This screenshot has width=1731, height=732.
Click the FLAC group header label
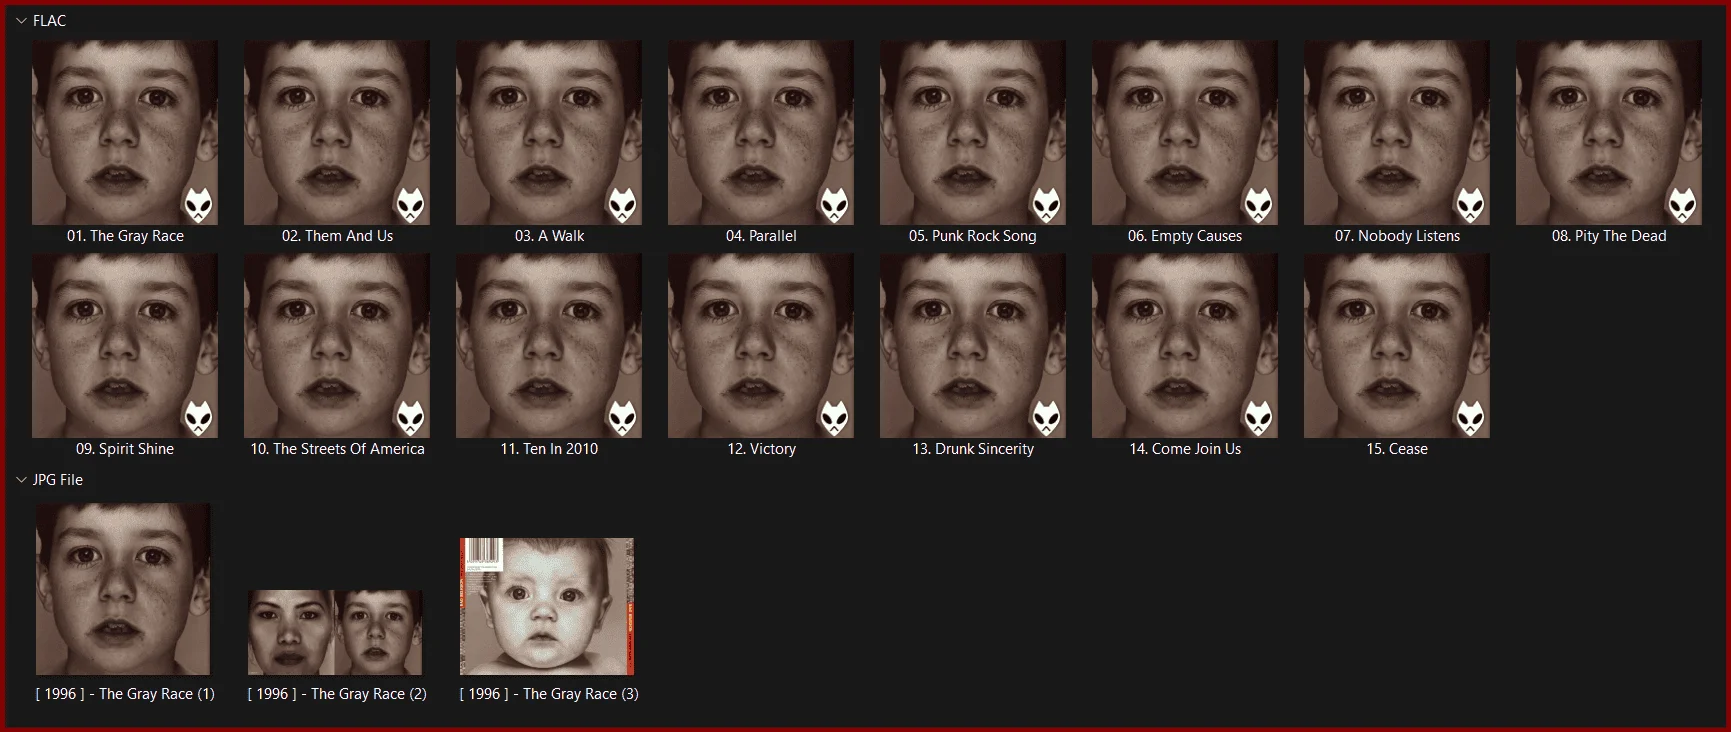(49, 21)
